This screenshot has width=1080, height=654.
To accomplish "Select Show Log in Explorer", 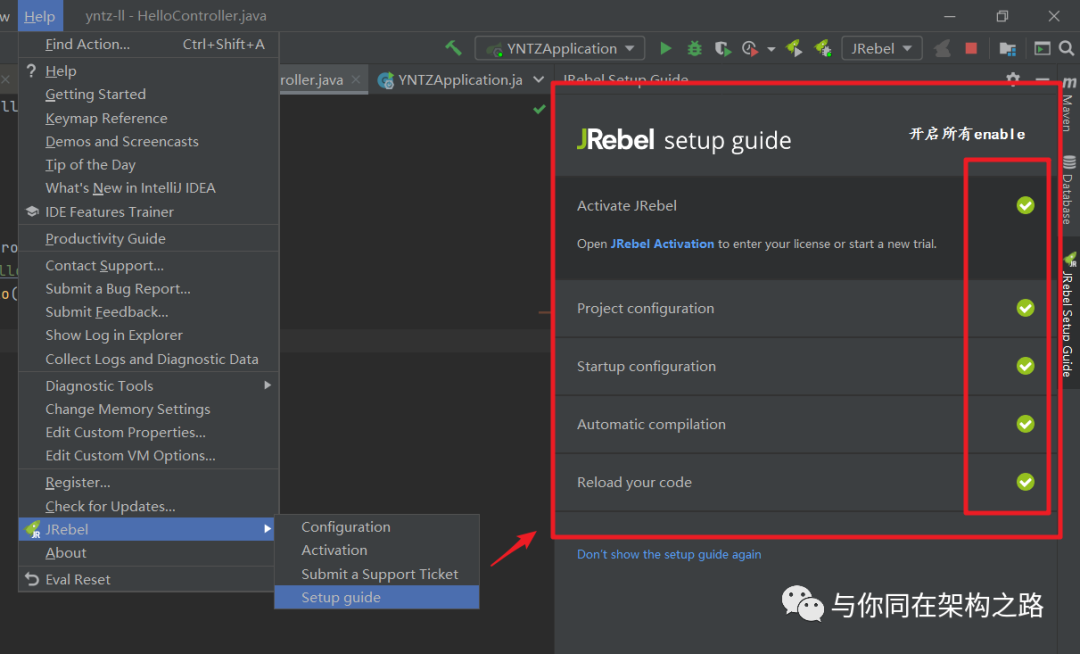I will coord(148,335).
